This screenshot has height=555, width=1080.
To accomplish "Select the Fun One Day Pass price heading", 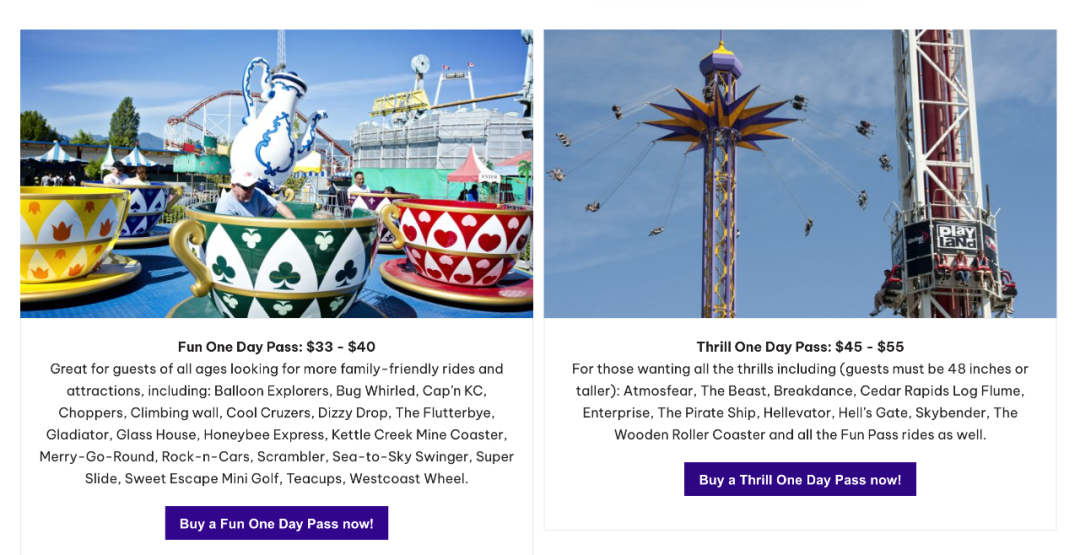I will click(x=276, y=346).
